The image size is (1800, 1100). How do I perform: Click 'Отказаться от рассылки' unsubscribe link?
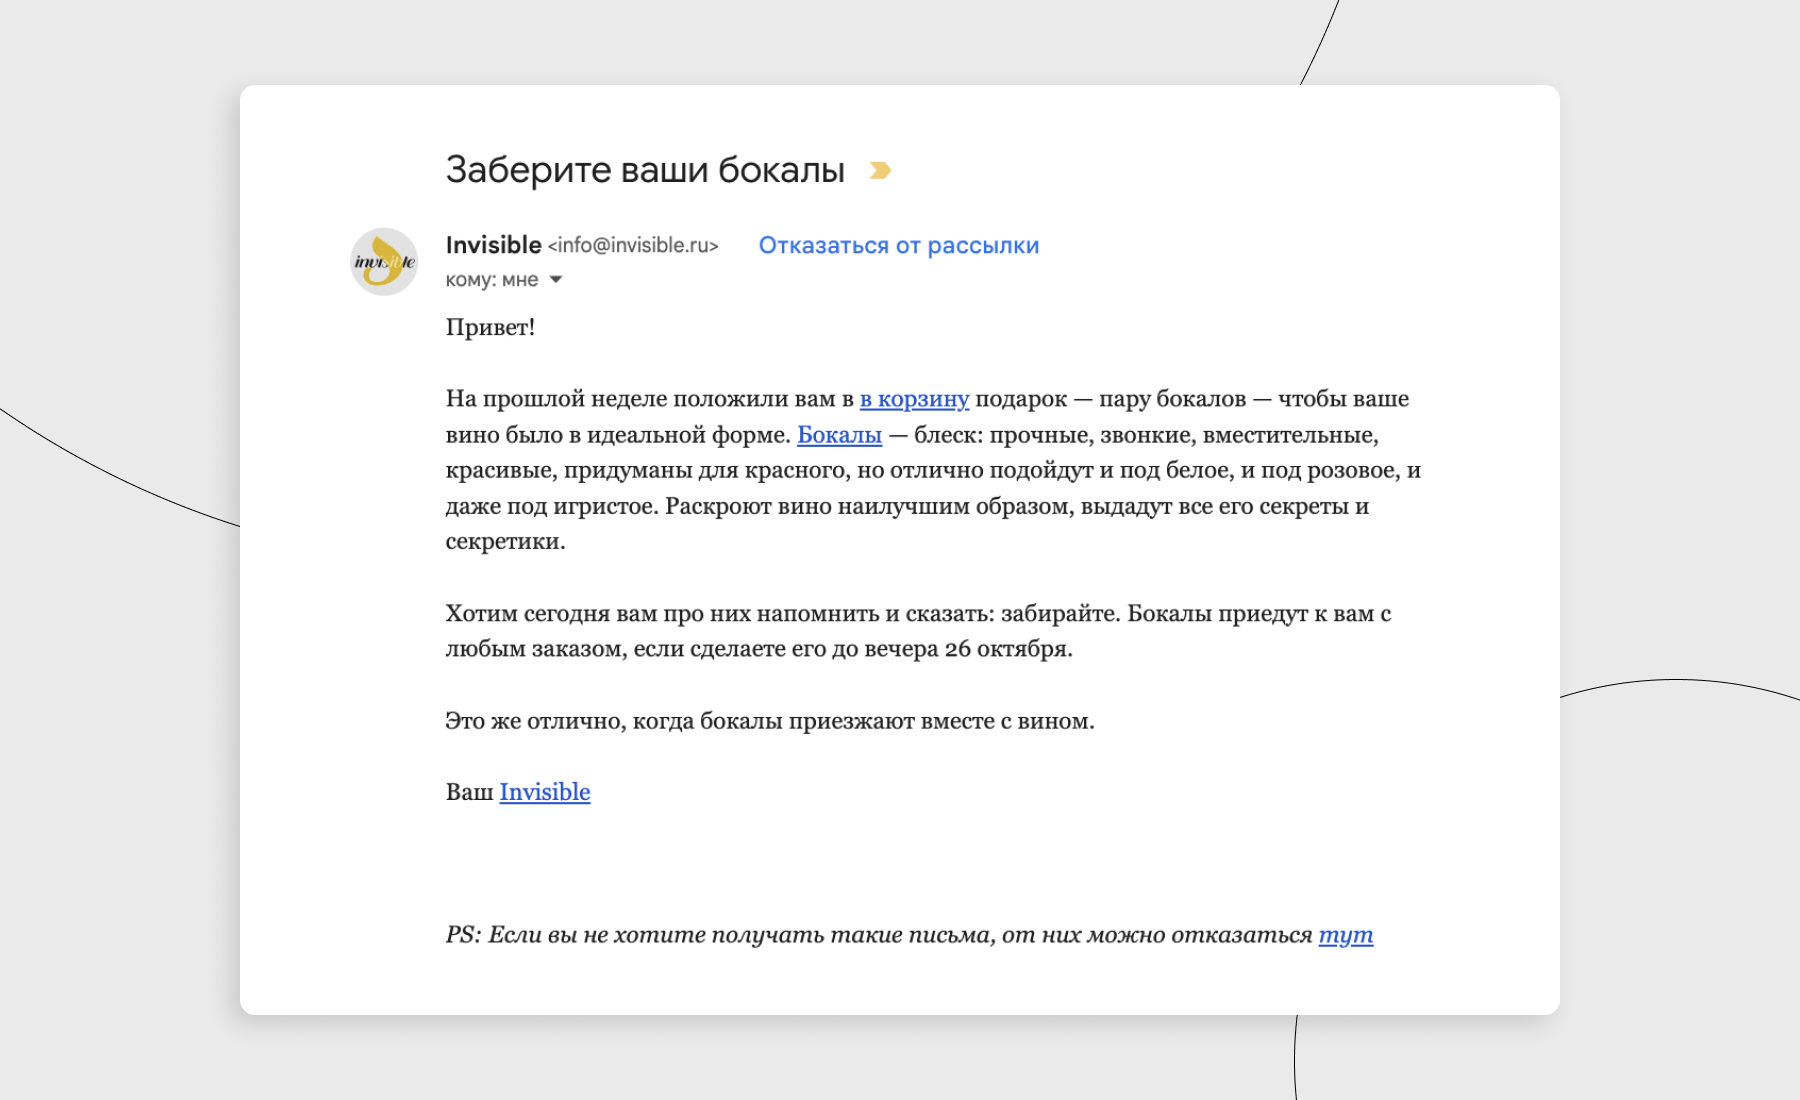[899, 246]
